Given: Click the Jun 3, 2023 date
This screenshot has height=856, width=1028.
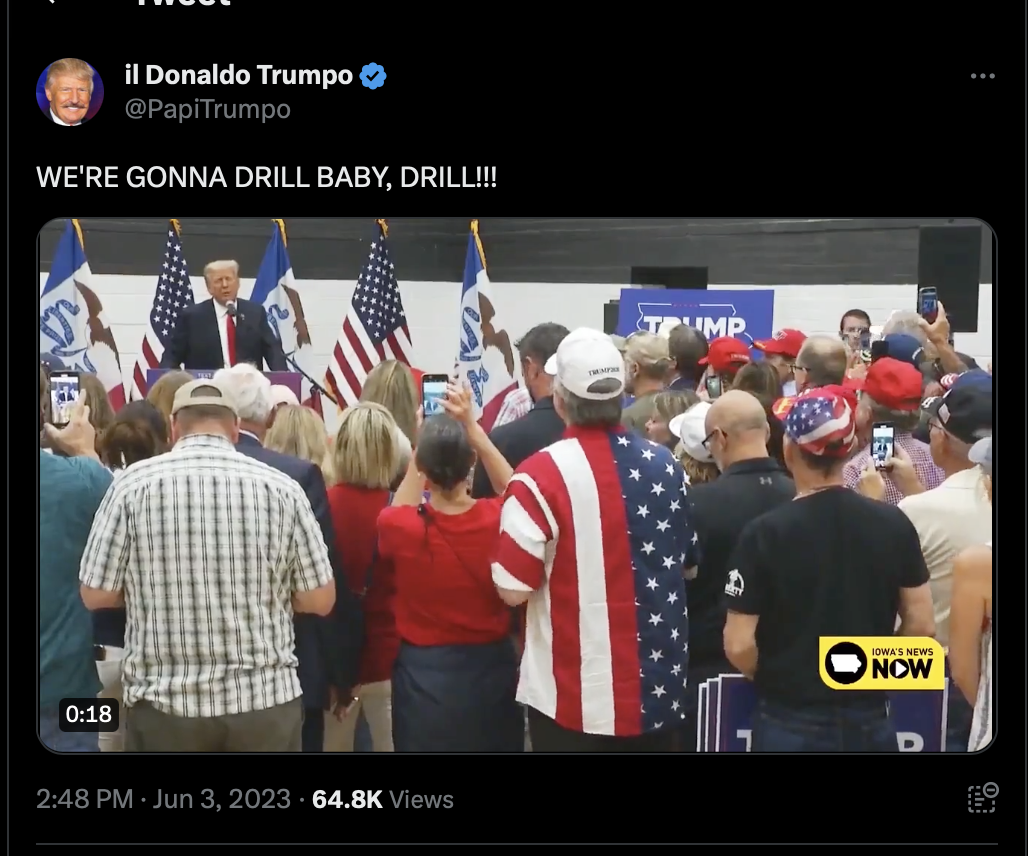Looking at the screenshot, I should pyautogui.click(x=222, y=799).
